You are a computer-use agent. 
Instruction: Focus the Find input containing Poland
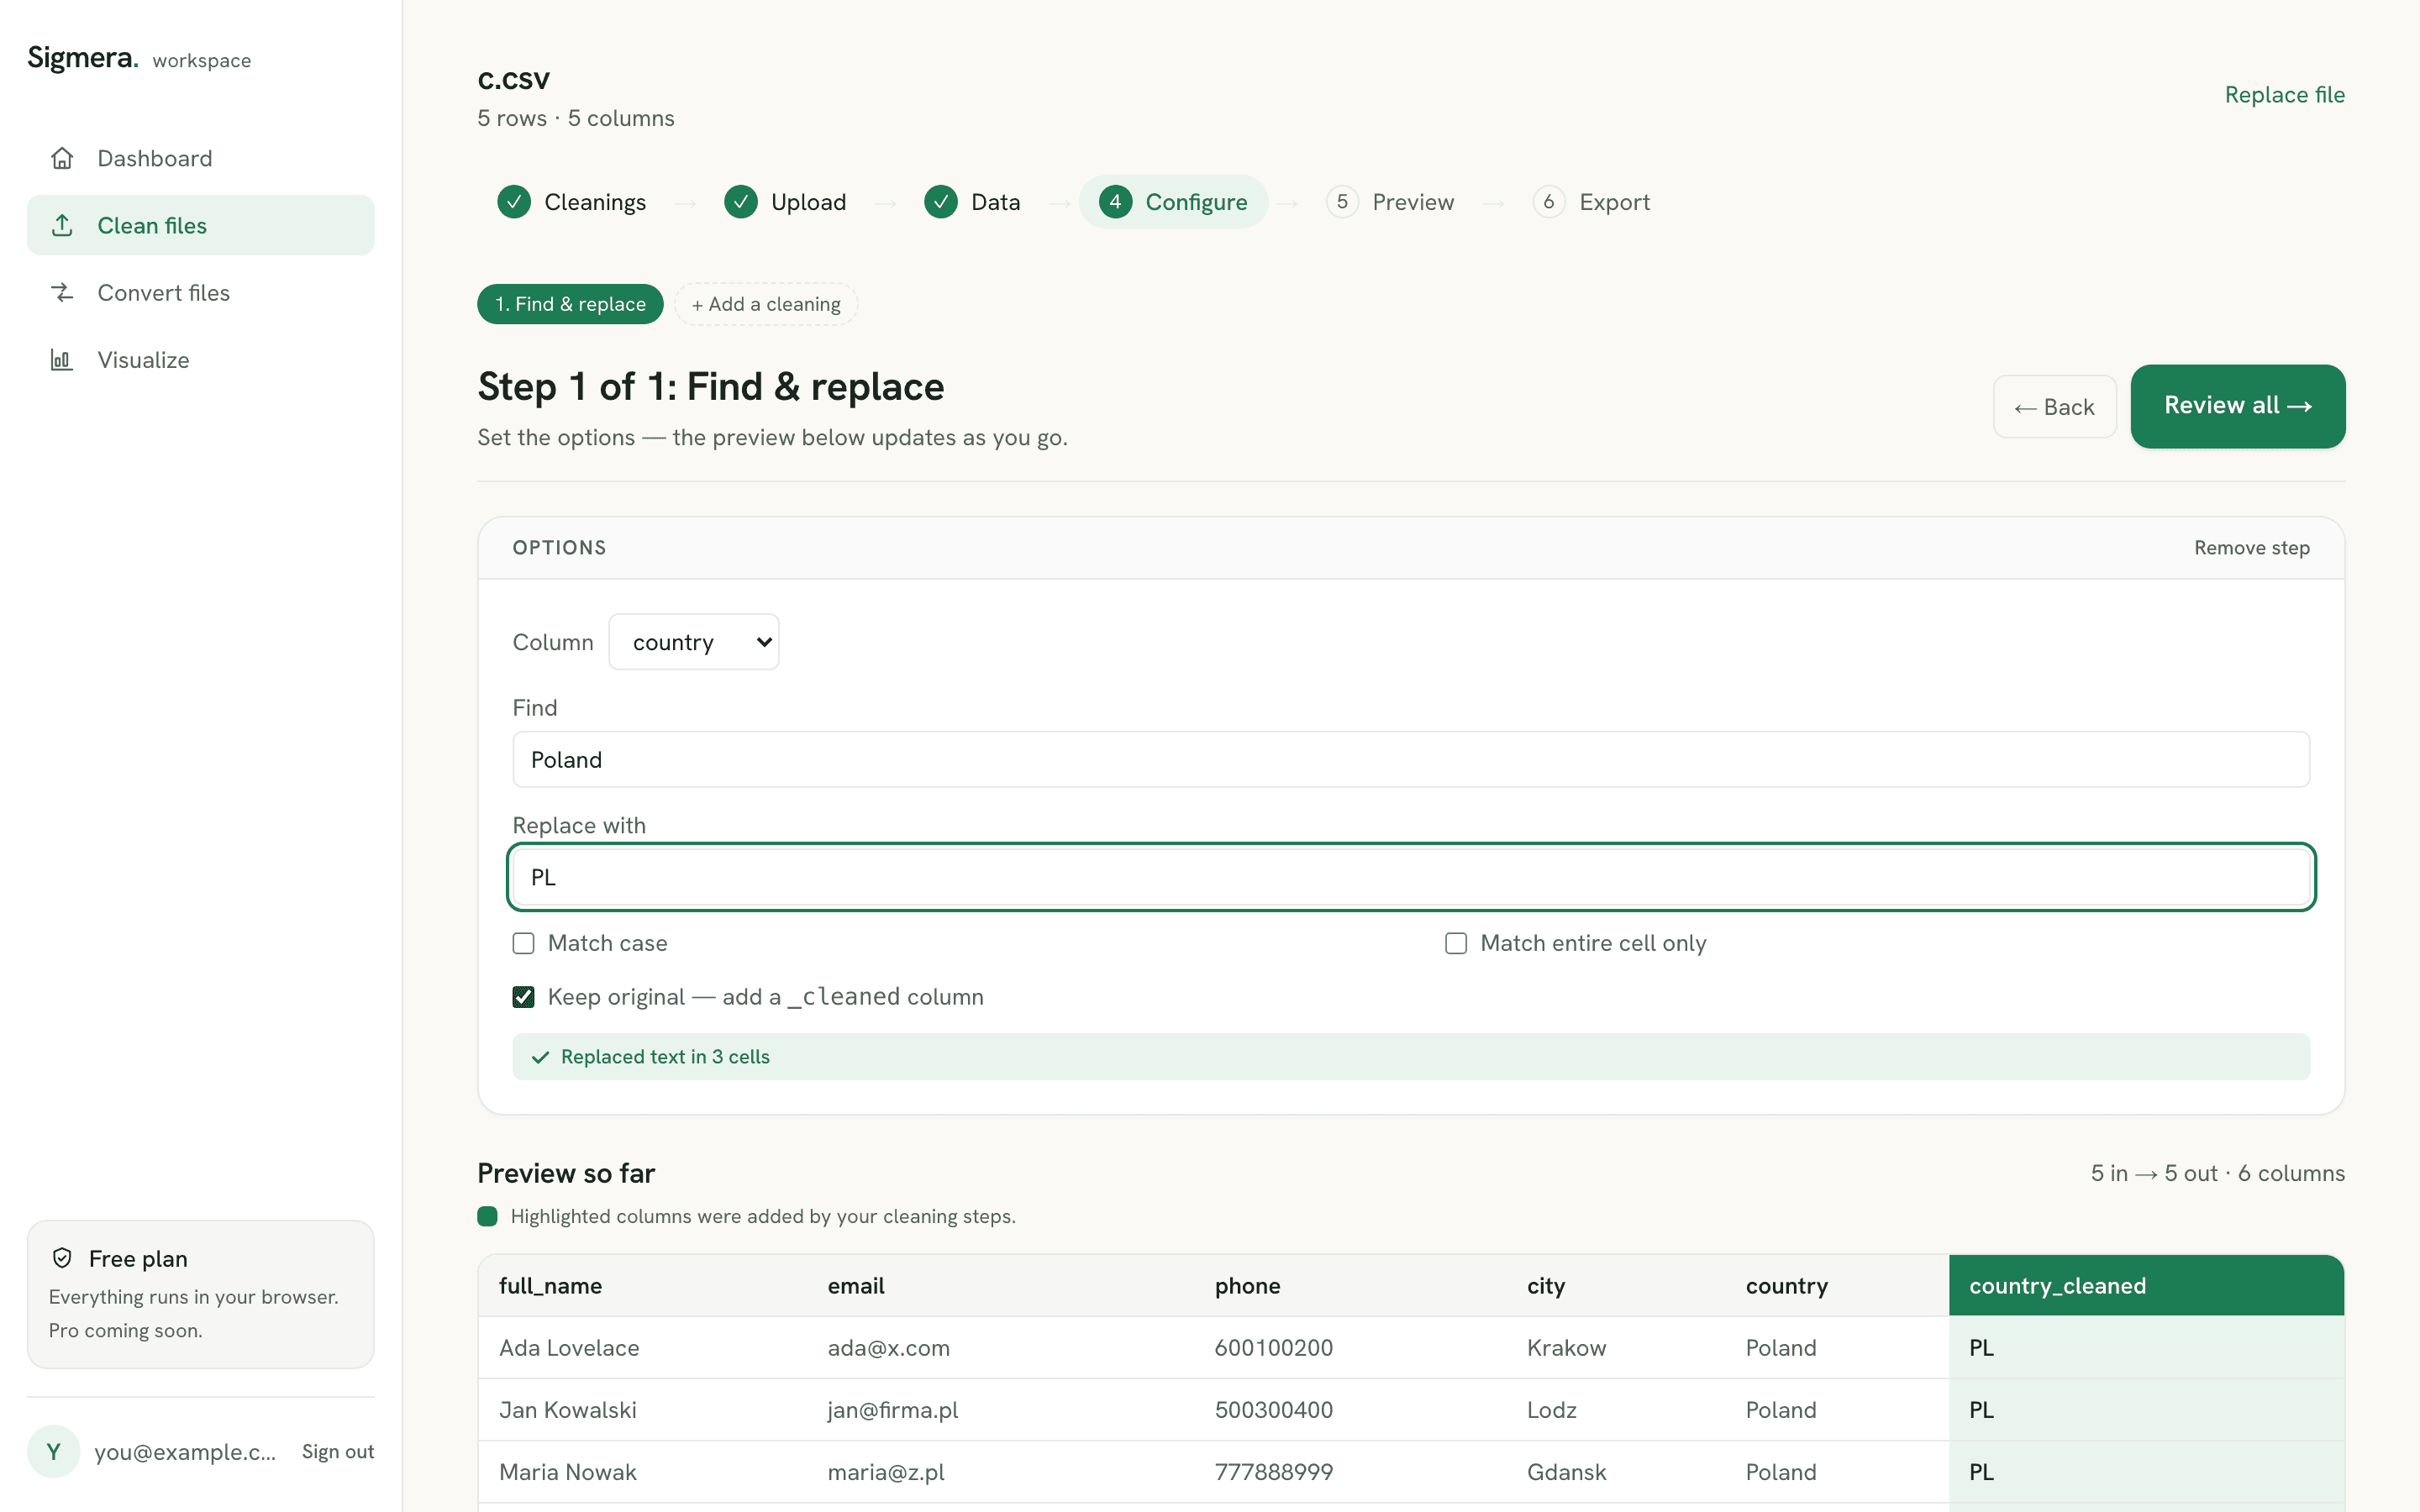coord(1411,759)
